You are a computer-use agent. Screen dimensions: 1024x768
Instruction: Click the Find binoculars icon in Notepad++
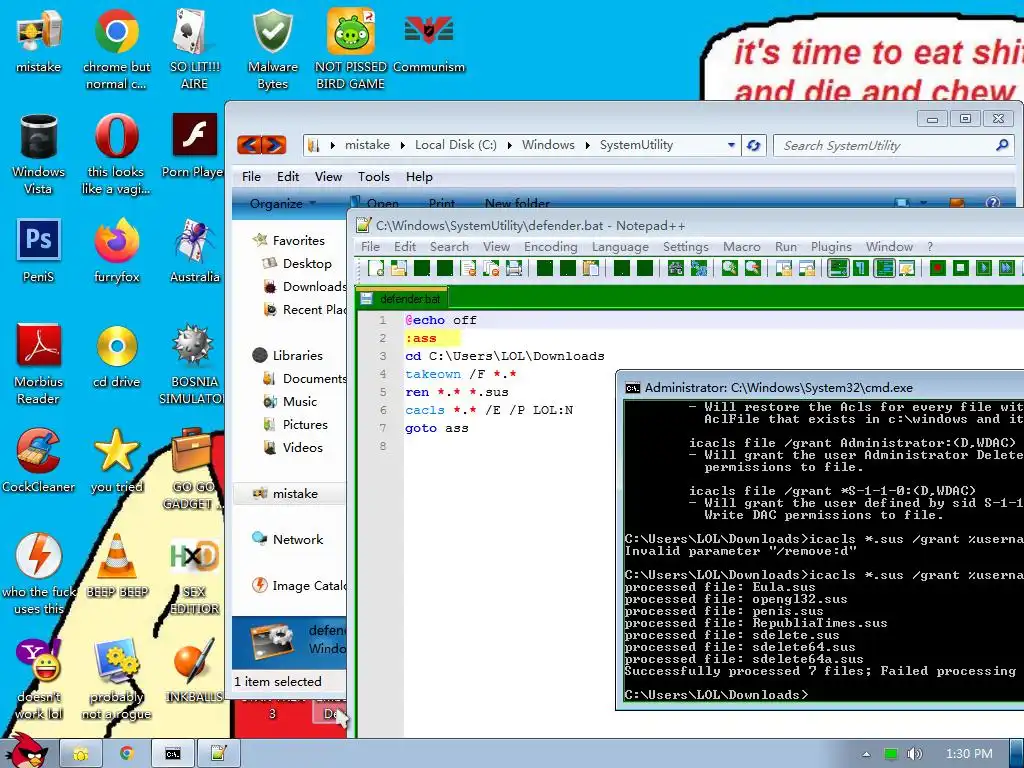click(675, 268)
